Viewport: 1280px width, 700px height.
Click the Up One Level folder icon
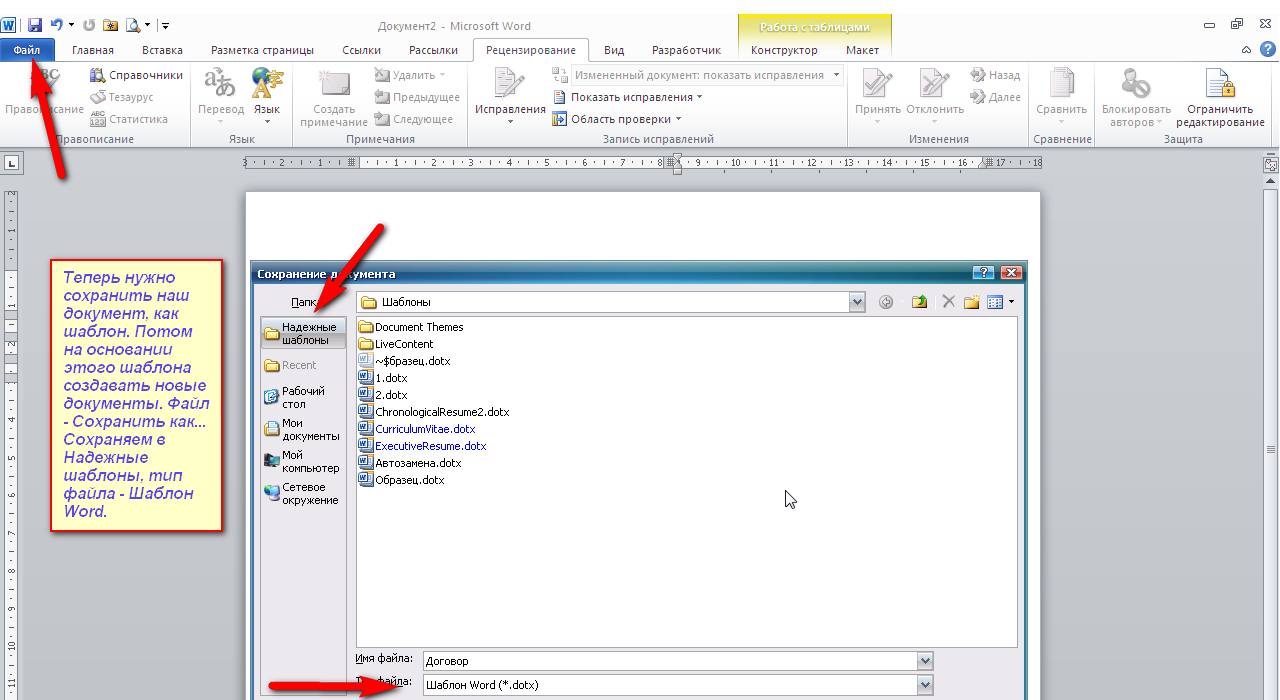[x=919, y=302]
